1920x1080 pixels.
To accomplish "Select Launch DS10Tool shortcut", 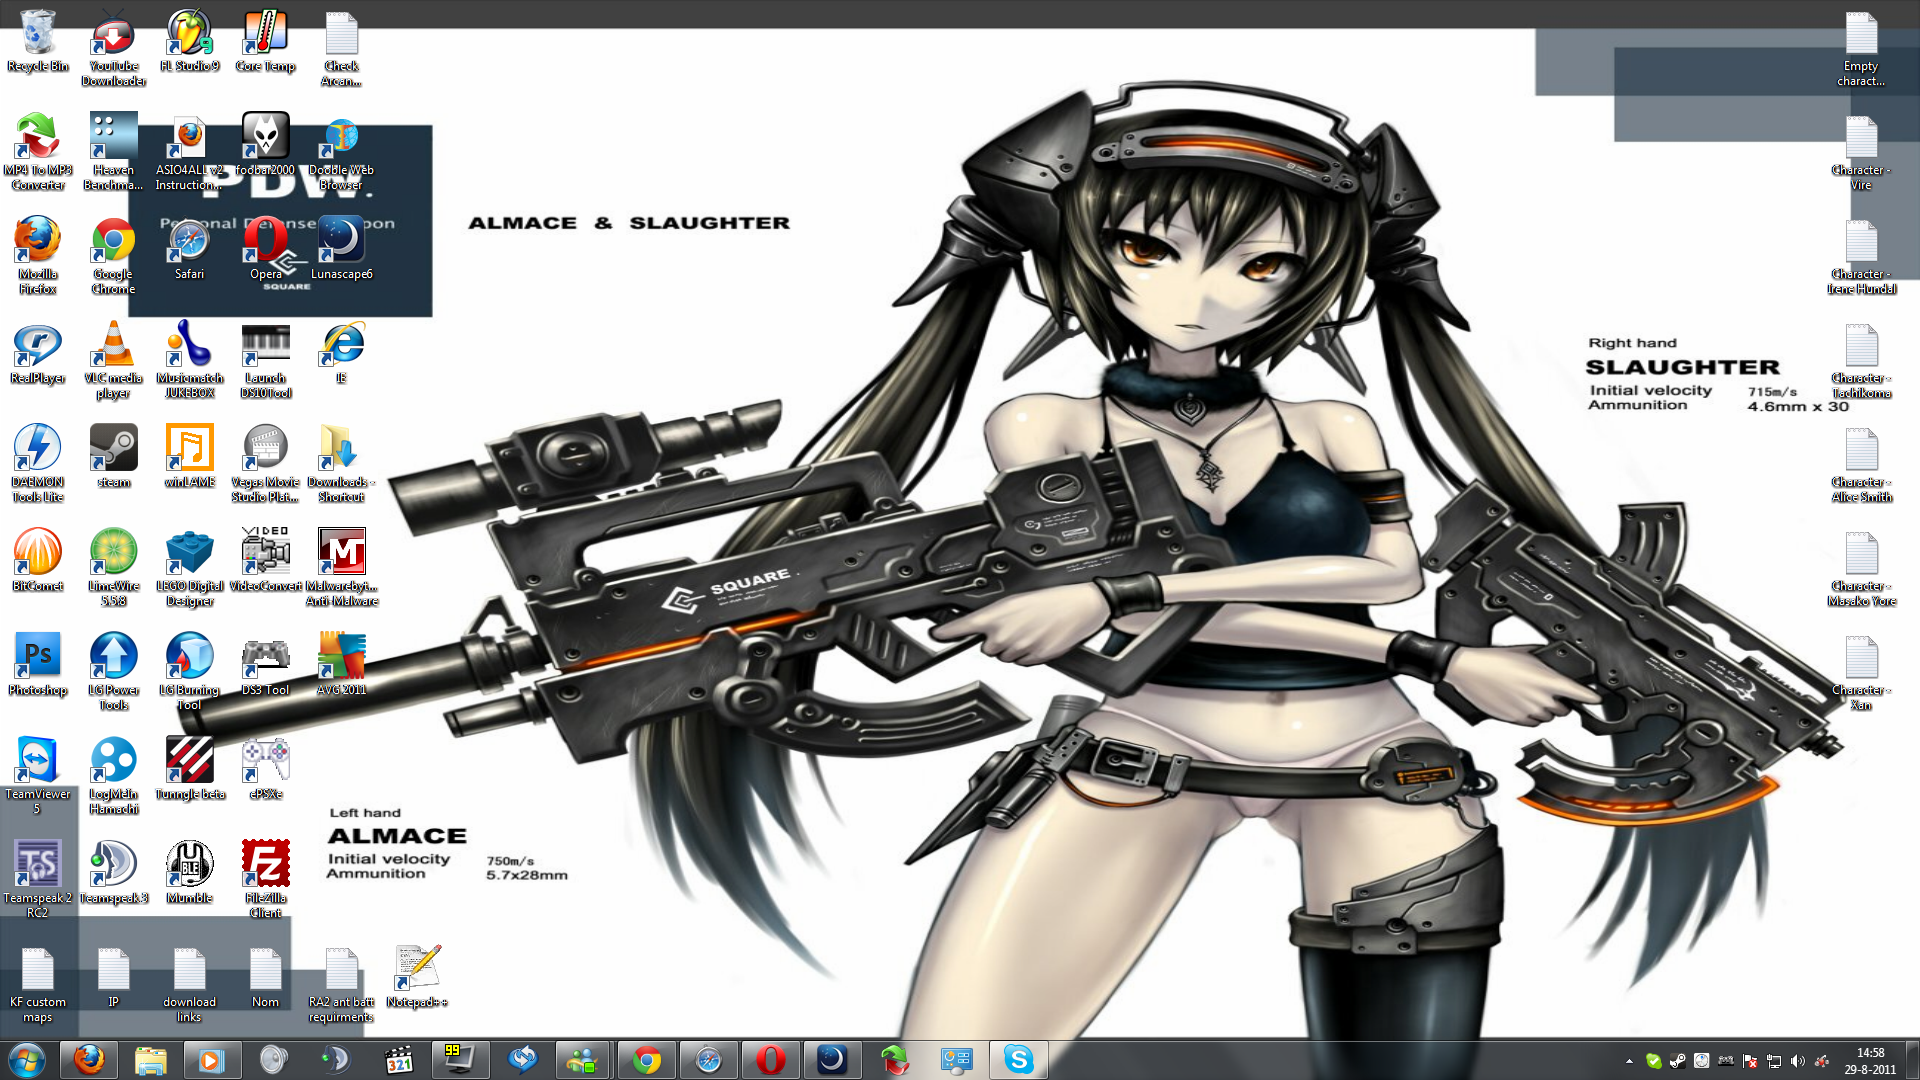I will (266, 360).
